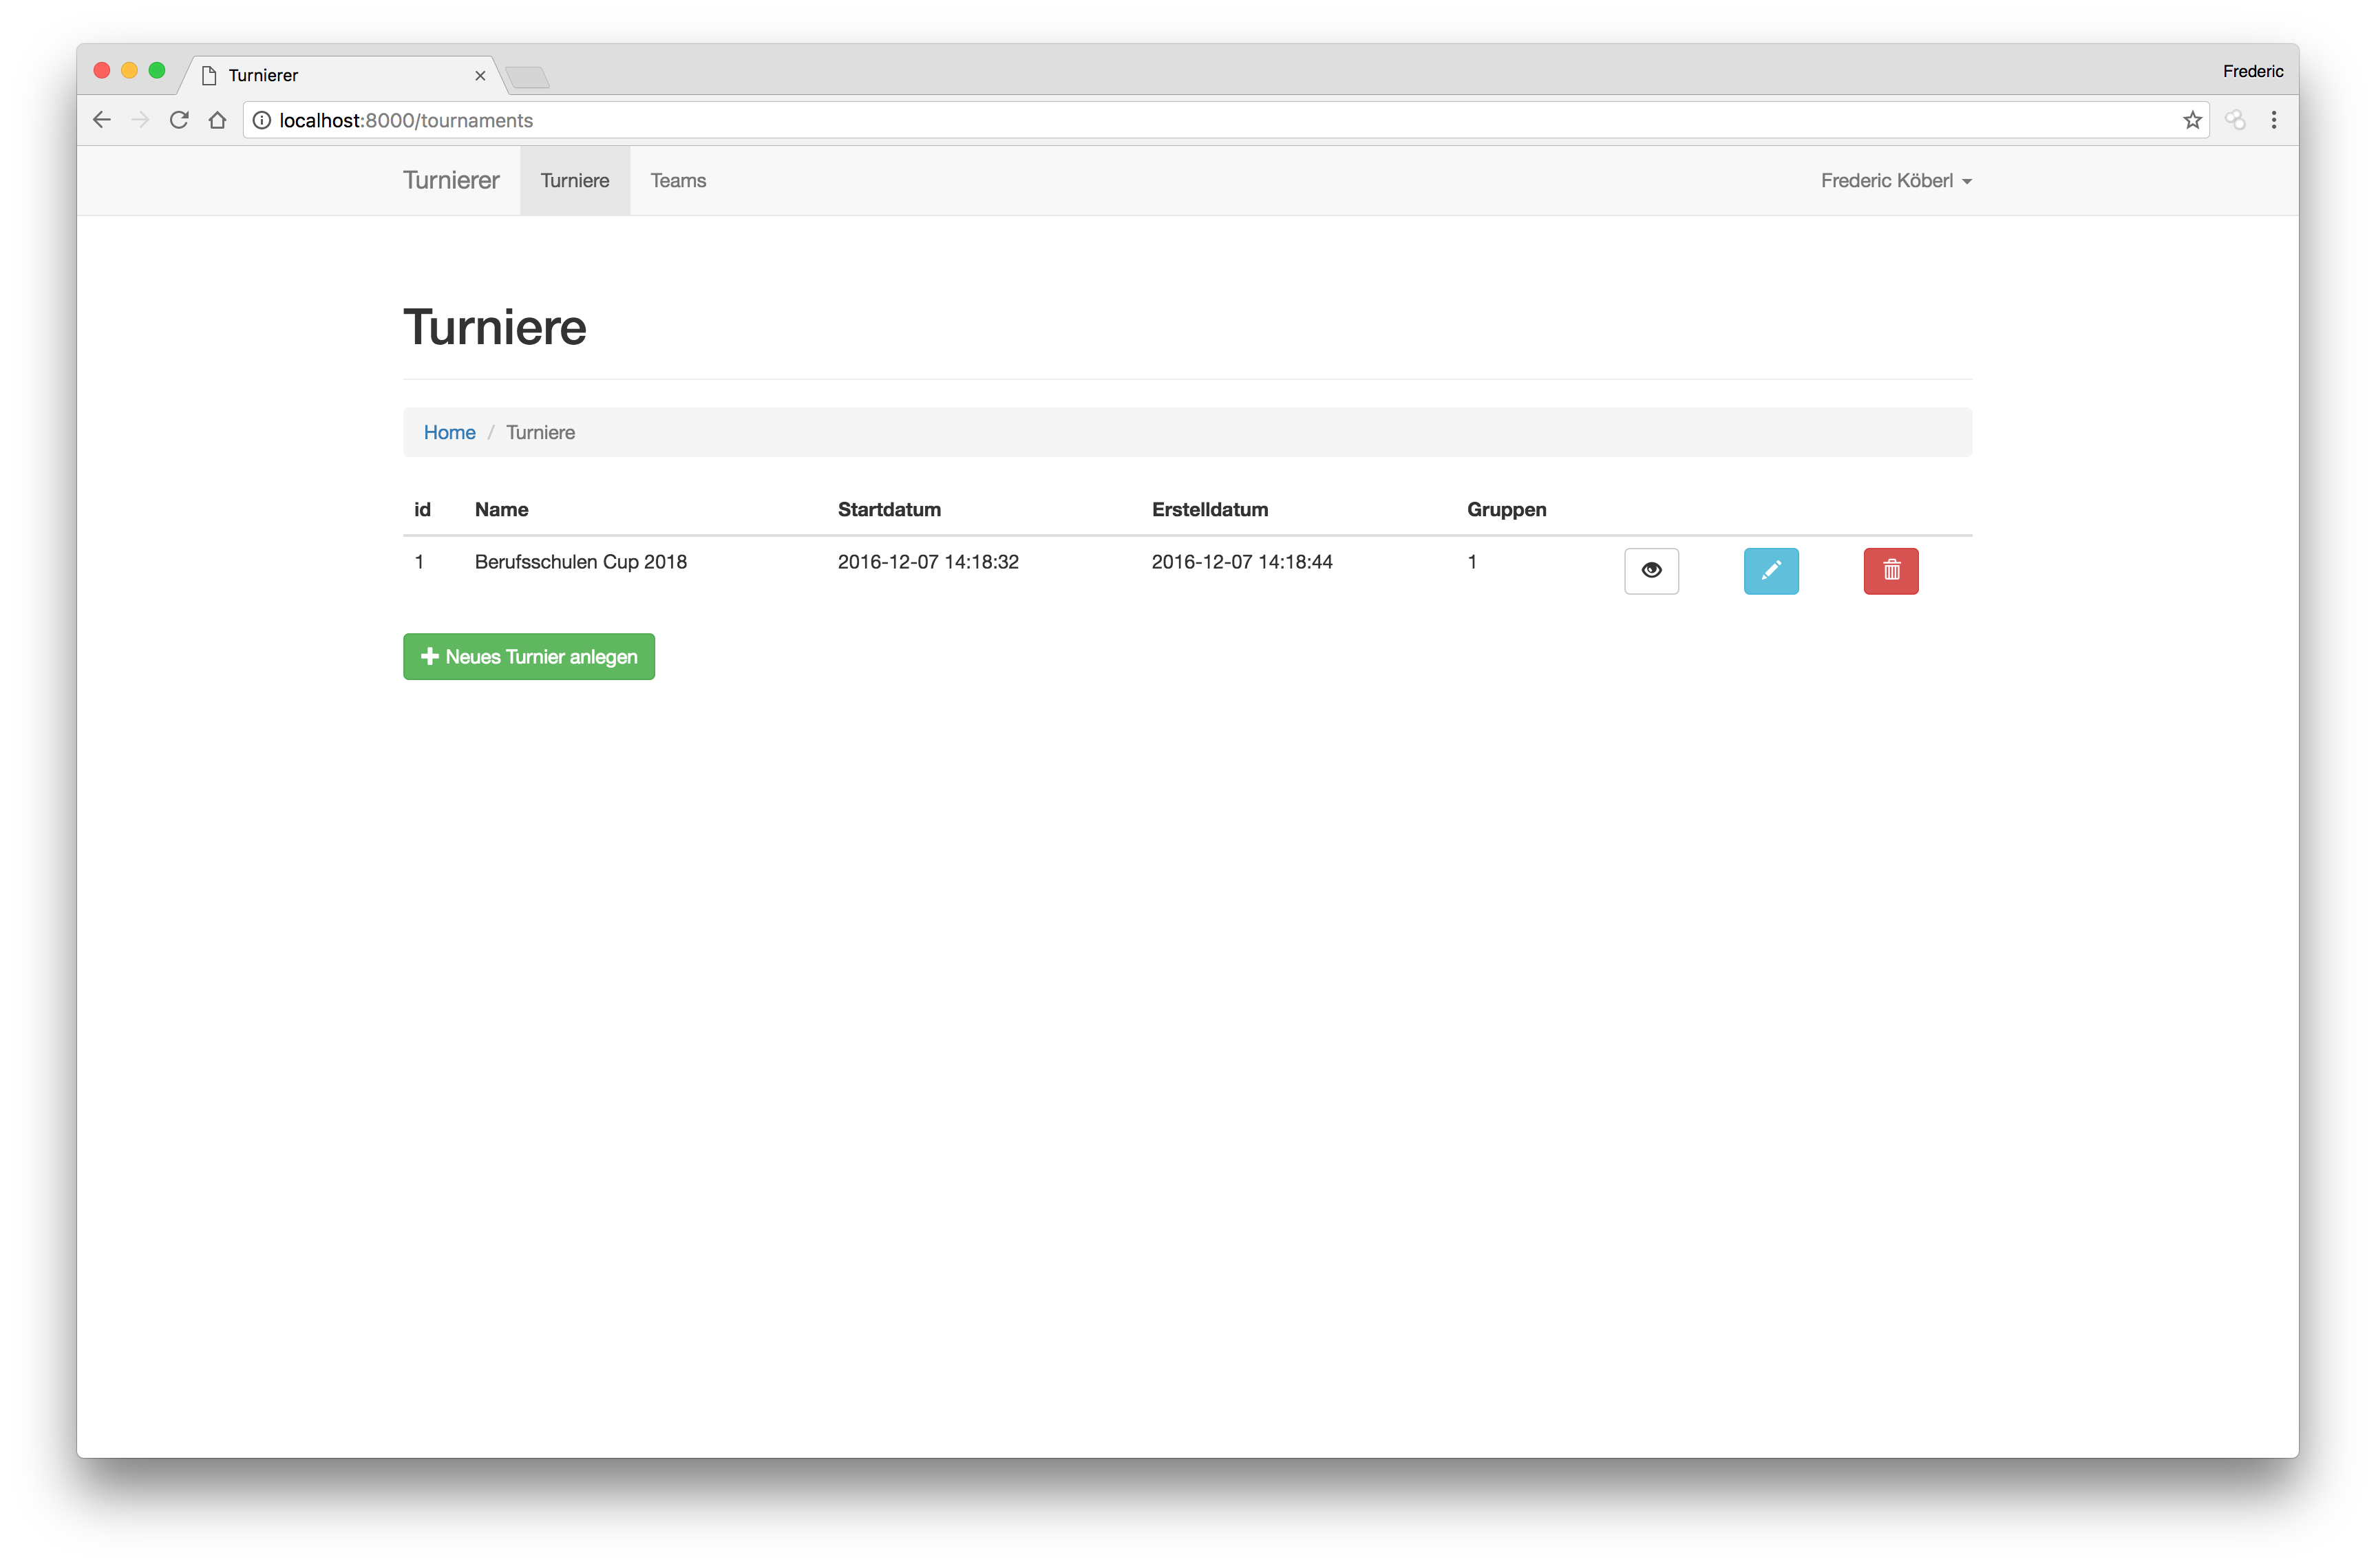
Task: Click Neues Turnier anlegen button
Action: (528, 657)
